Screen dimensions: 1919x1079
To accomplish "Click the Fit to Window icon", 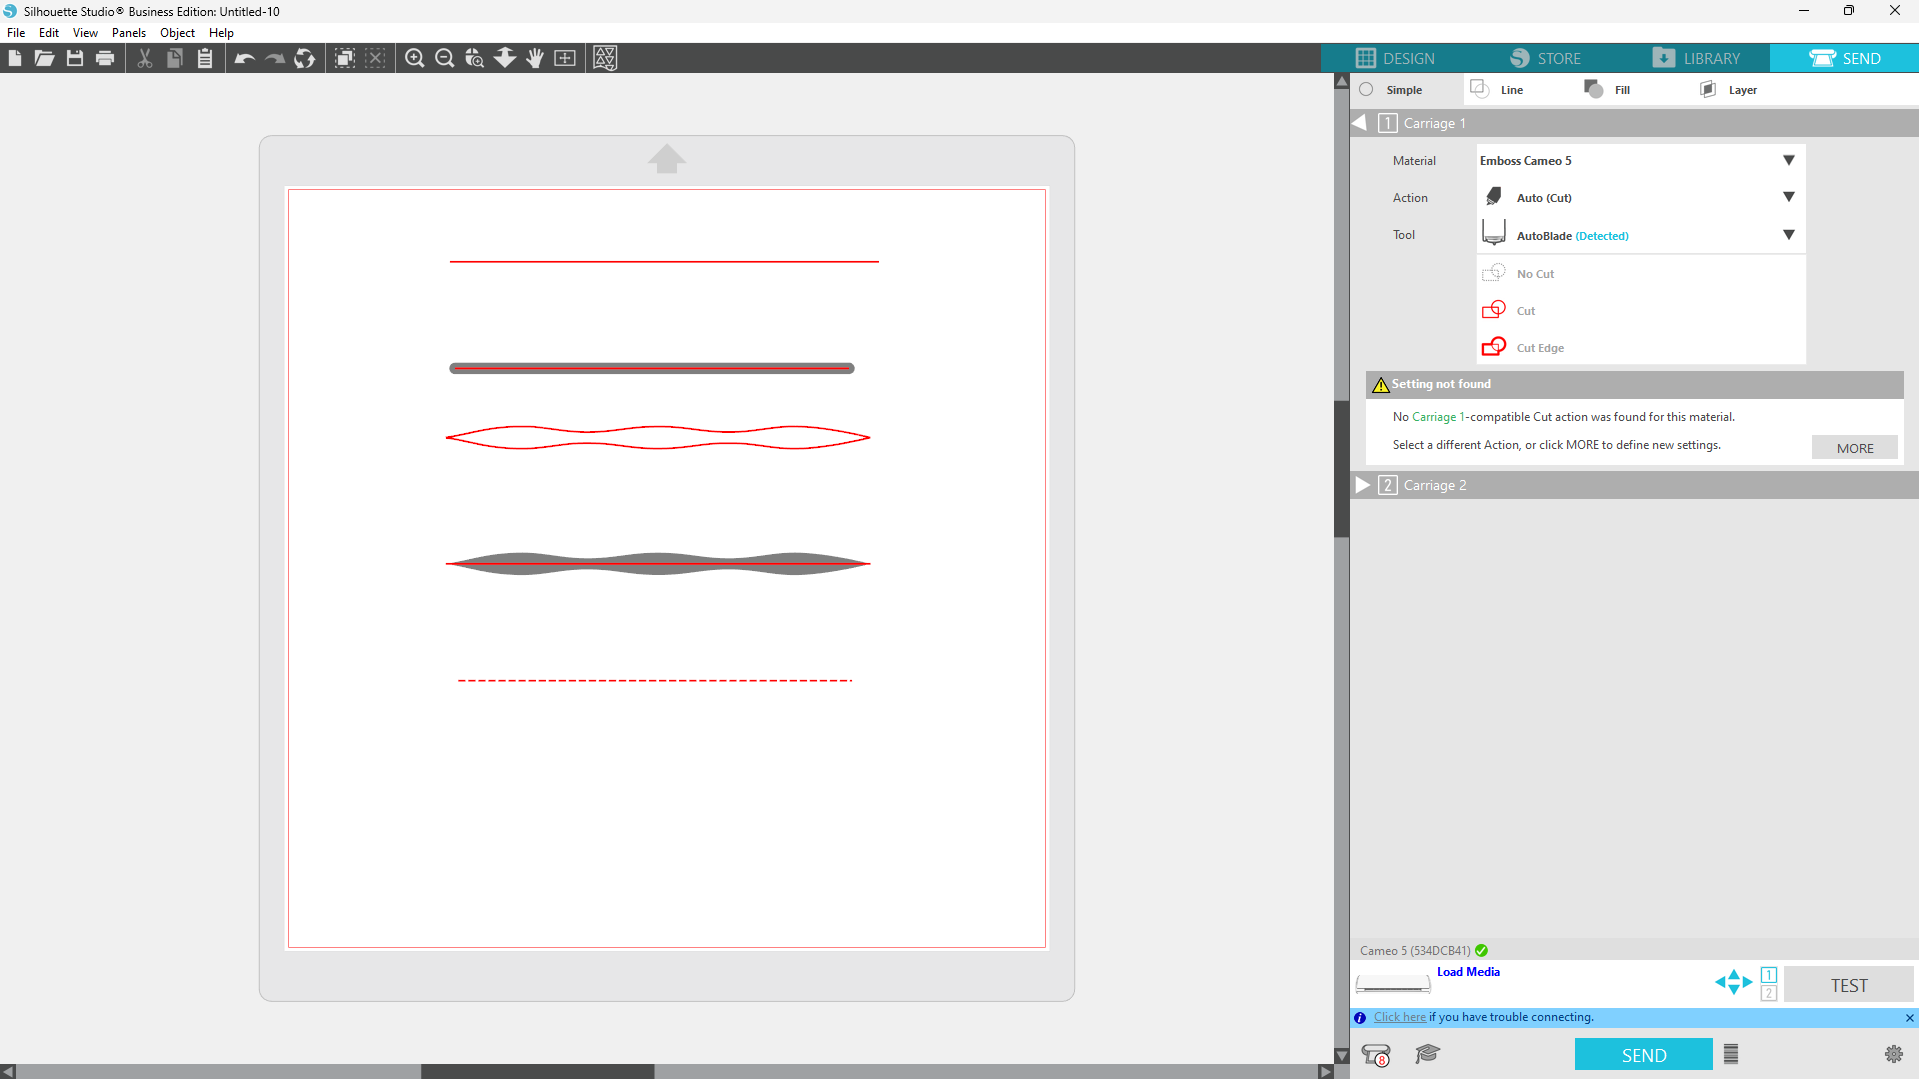I will pos(565,58).
